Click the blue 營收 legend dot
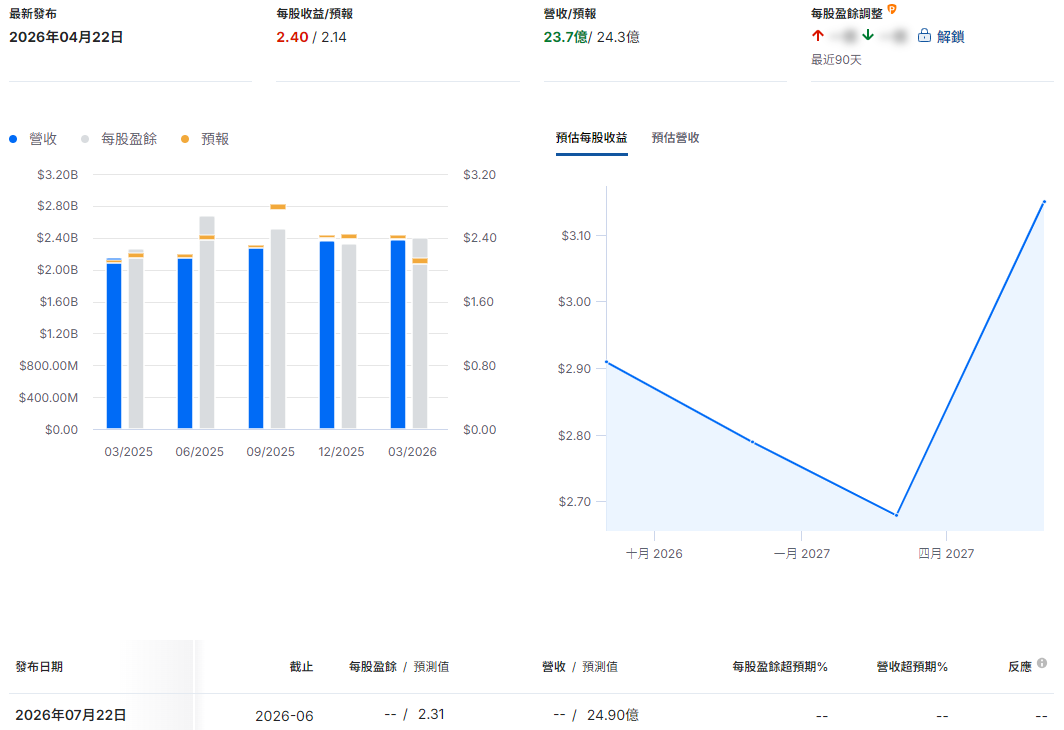This screenshot has height=730, width=1064. tap(13, 139)
